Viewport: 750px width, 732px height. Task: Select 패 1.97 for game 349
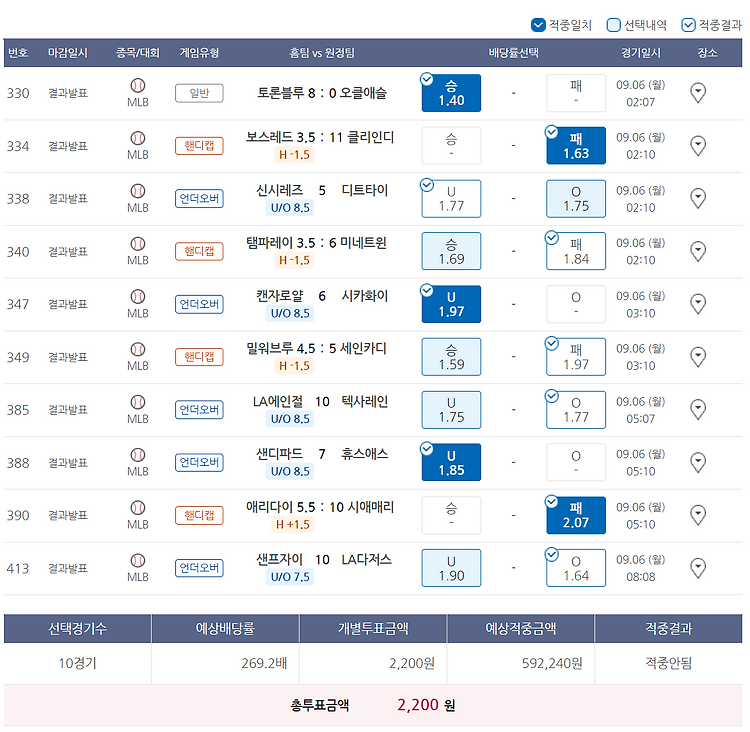[x=576, y=357]
